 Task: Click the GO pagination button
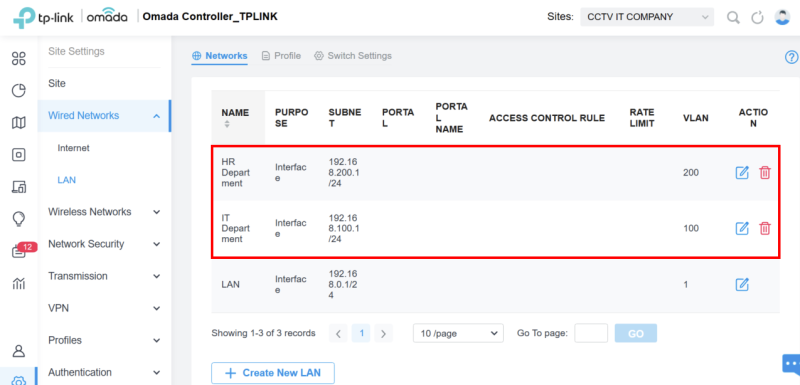pos(636,333)
